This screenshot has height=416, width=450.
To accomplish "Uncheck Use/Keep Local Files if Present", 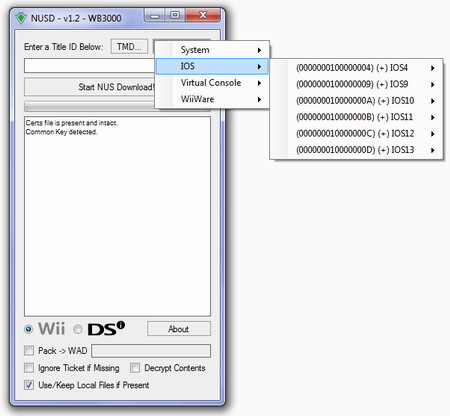I will (29, 385).
